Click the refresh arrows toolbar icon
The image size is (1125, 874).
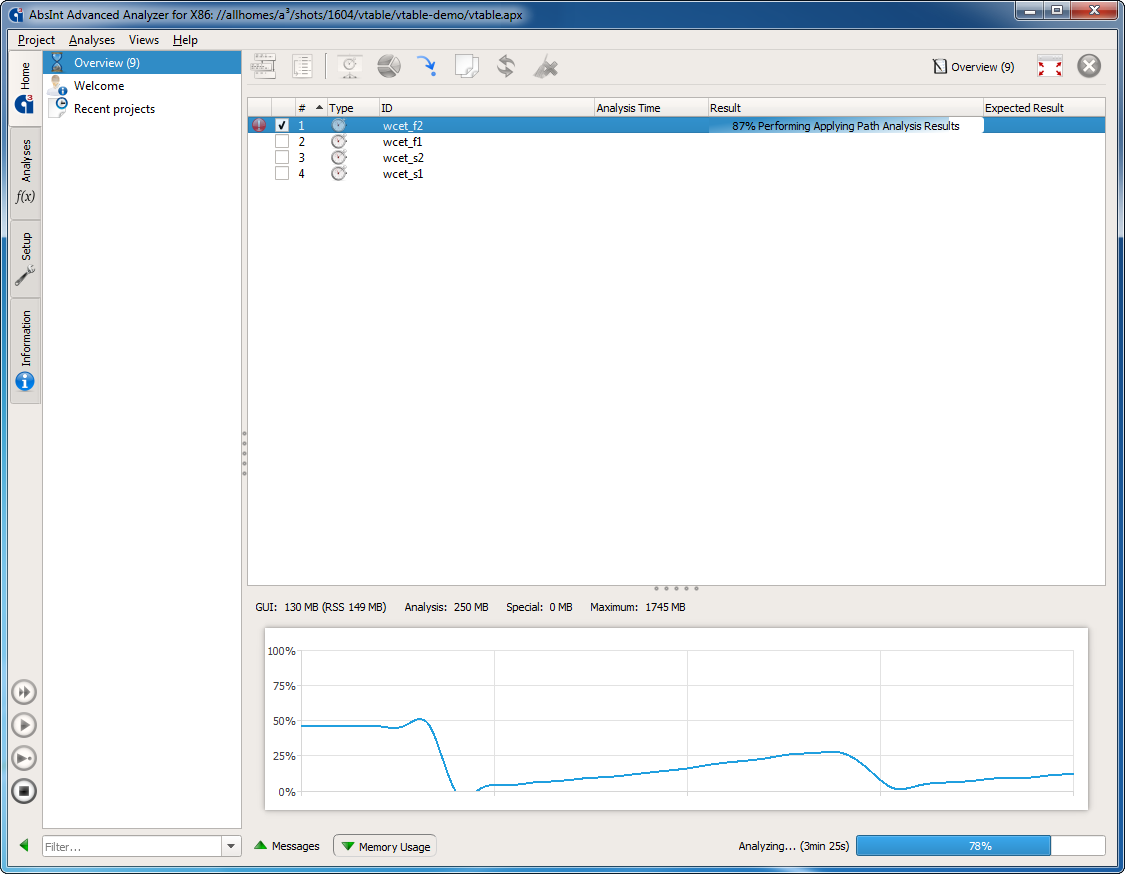(506, 67)
